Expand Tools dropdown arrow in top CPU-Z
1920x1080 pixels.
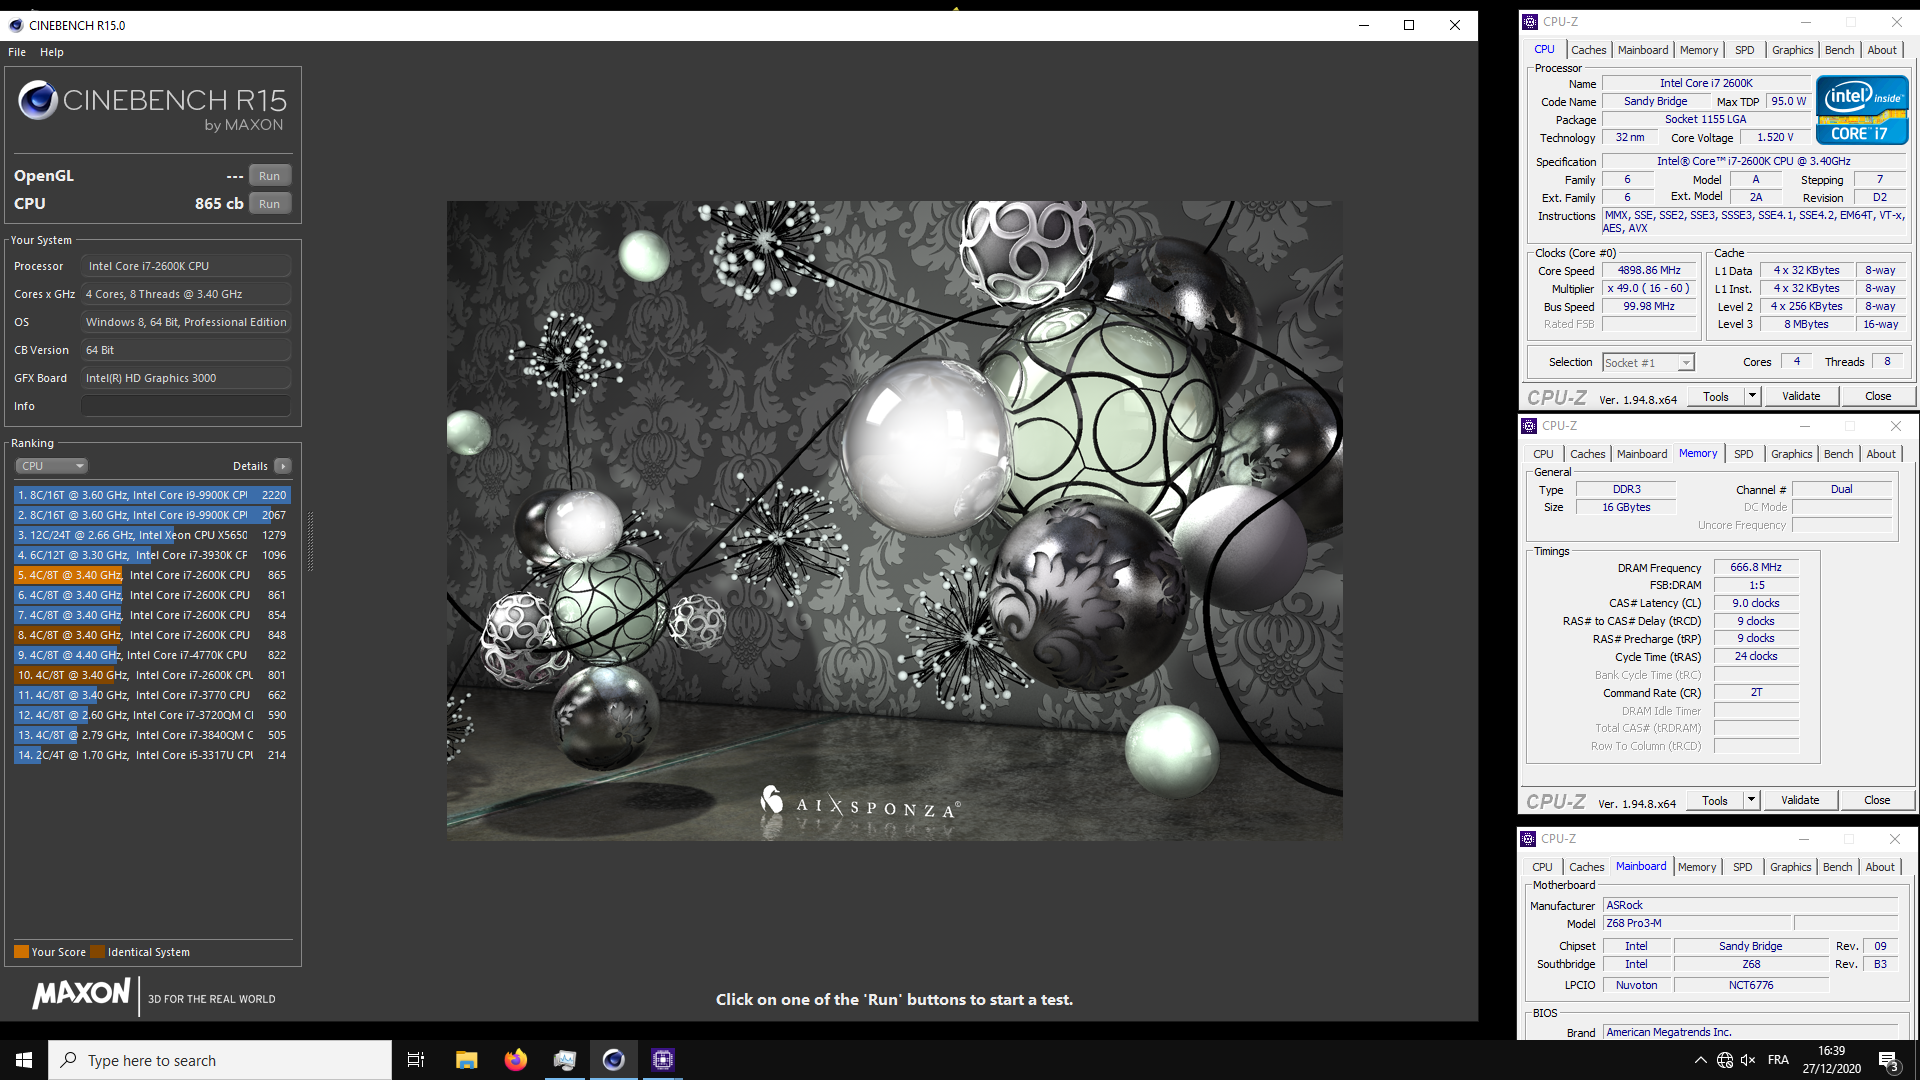(x=1752, y=397)
